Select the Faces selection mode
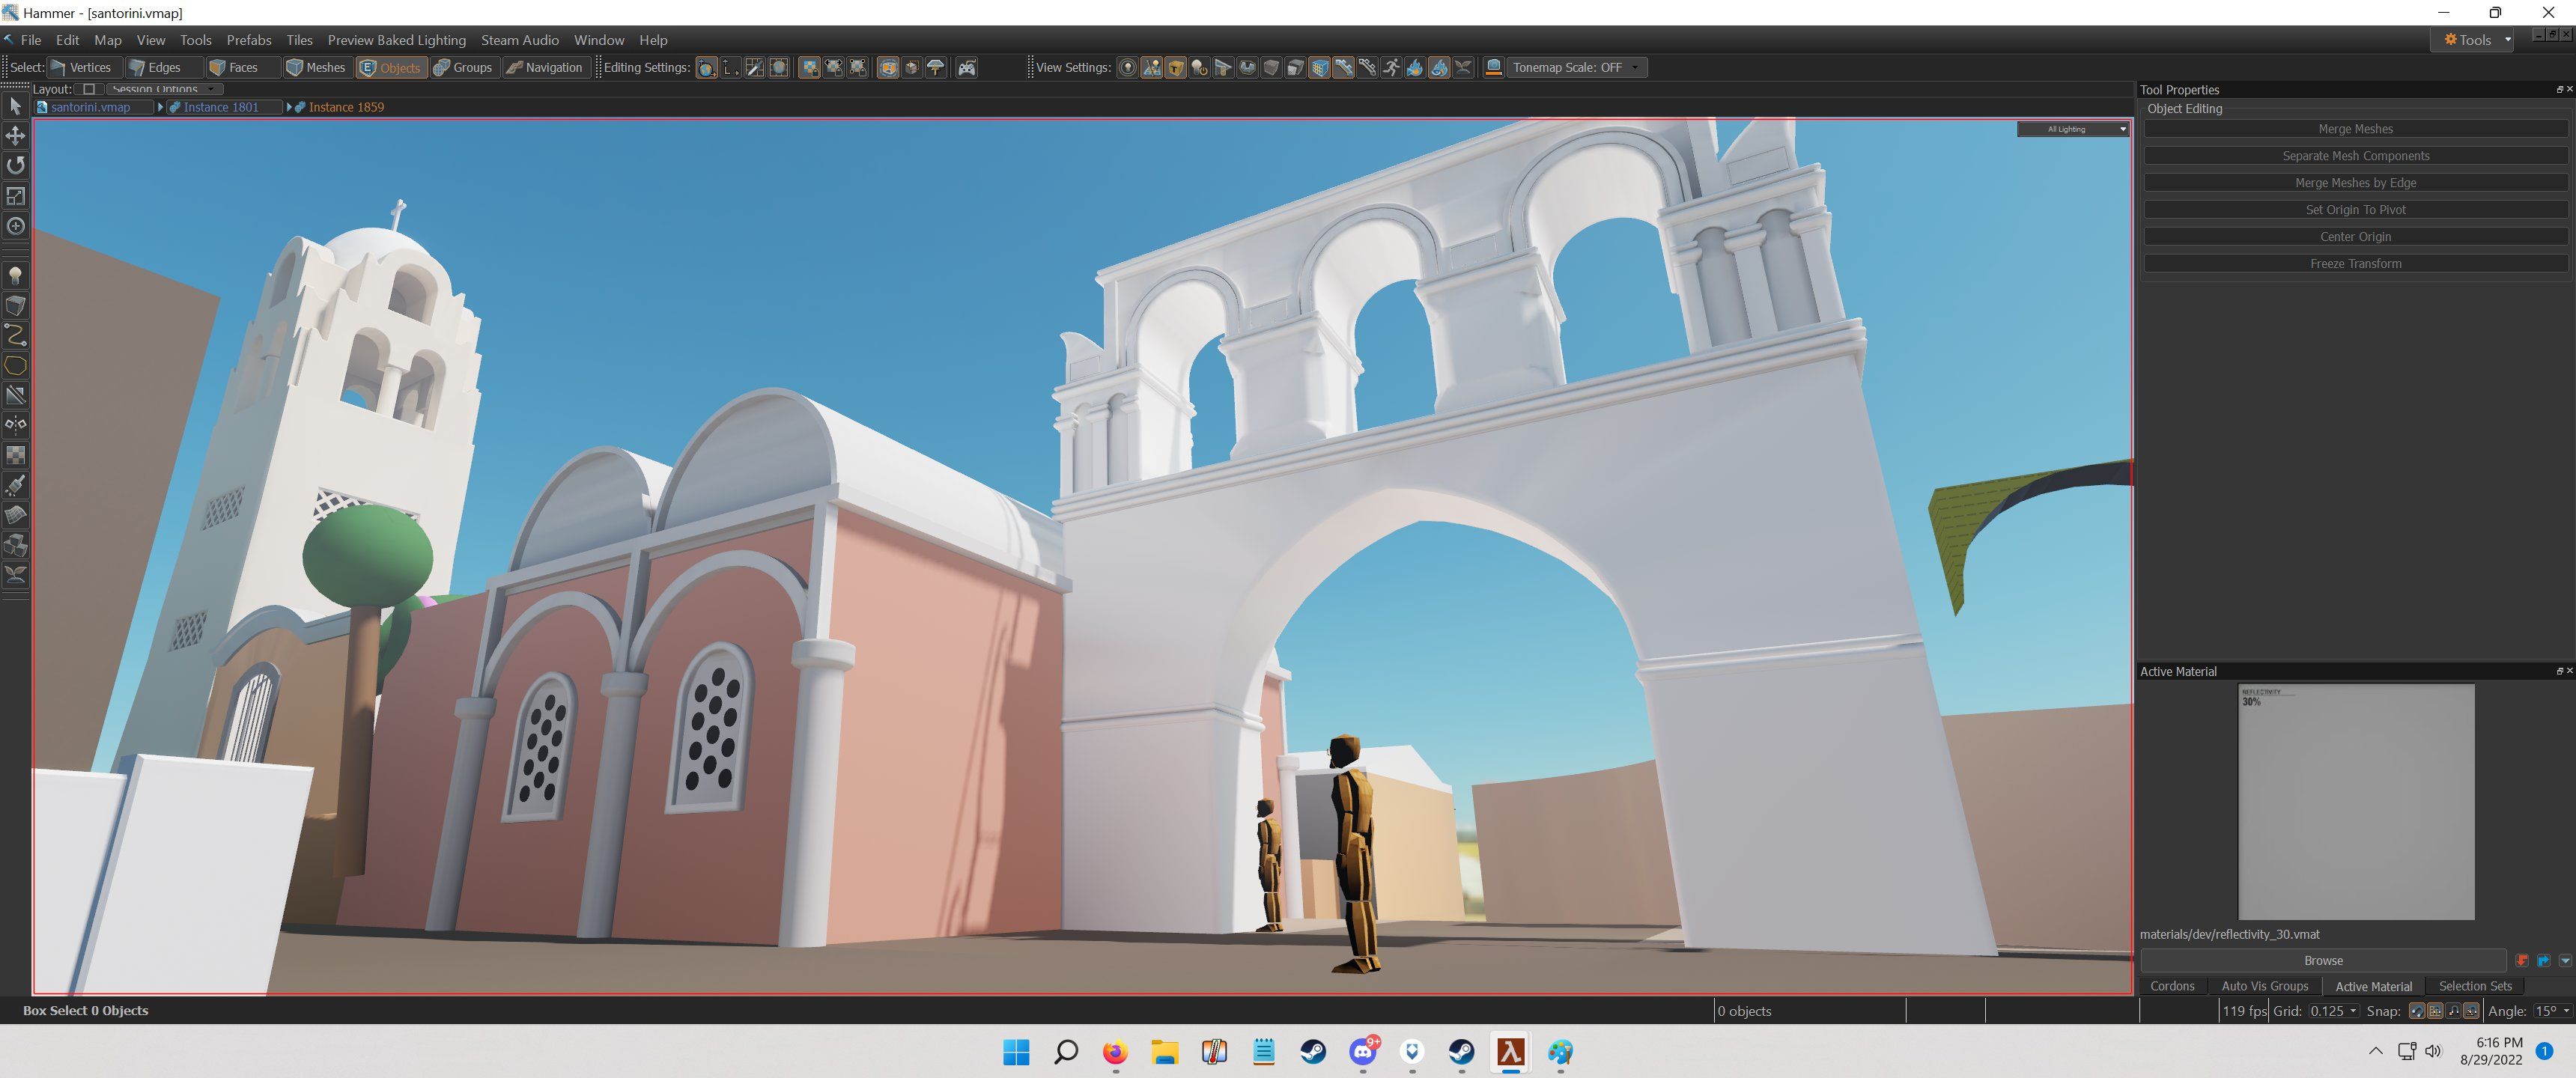The width and height of the screenshot is (2576, 1078). pyautogui.click(x=237, y=67)
